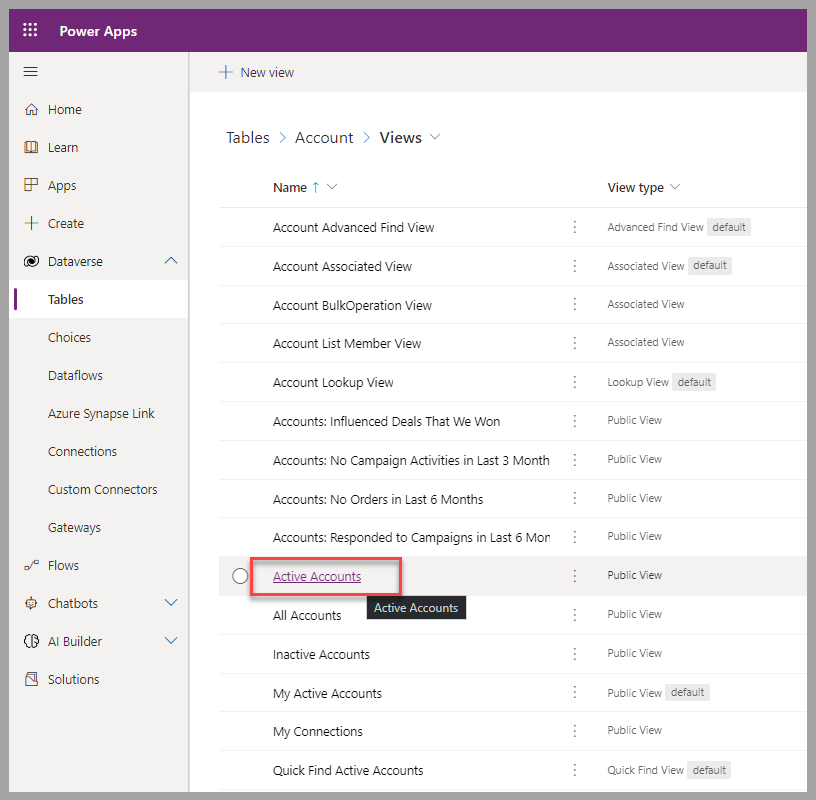Select the Apps icon in sidebar

[30, 185]
